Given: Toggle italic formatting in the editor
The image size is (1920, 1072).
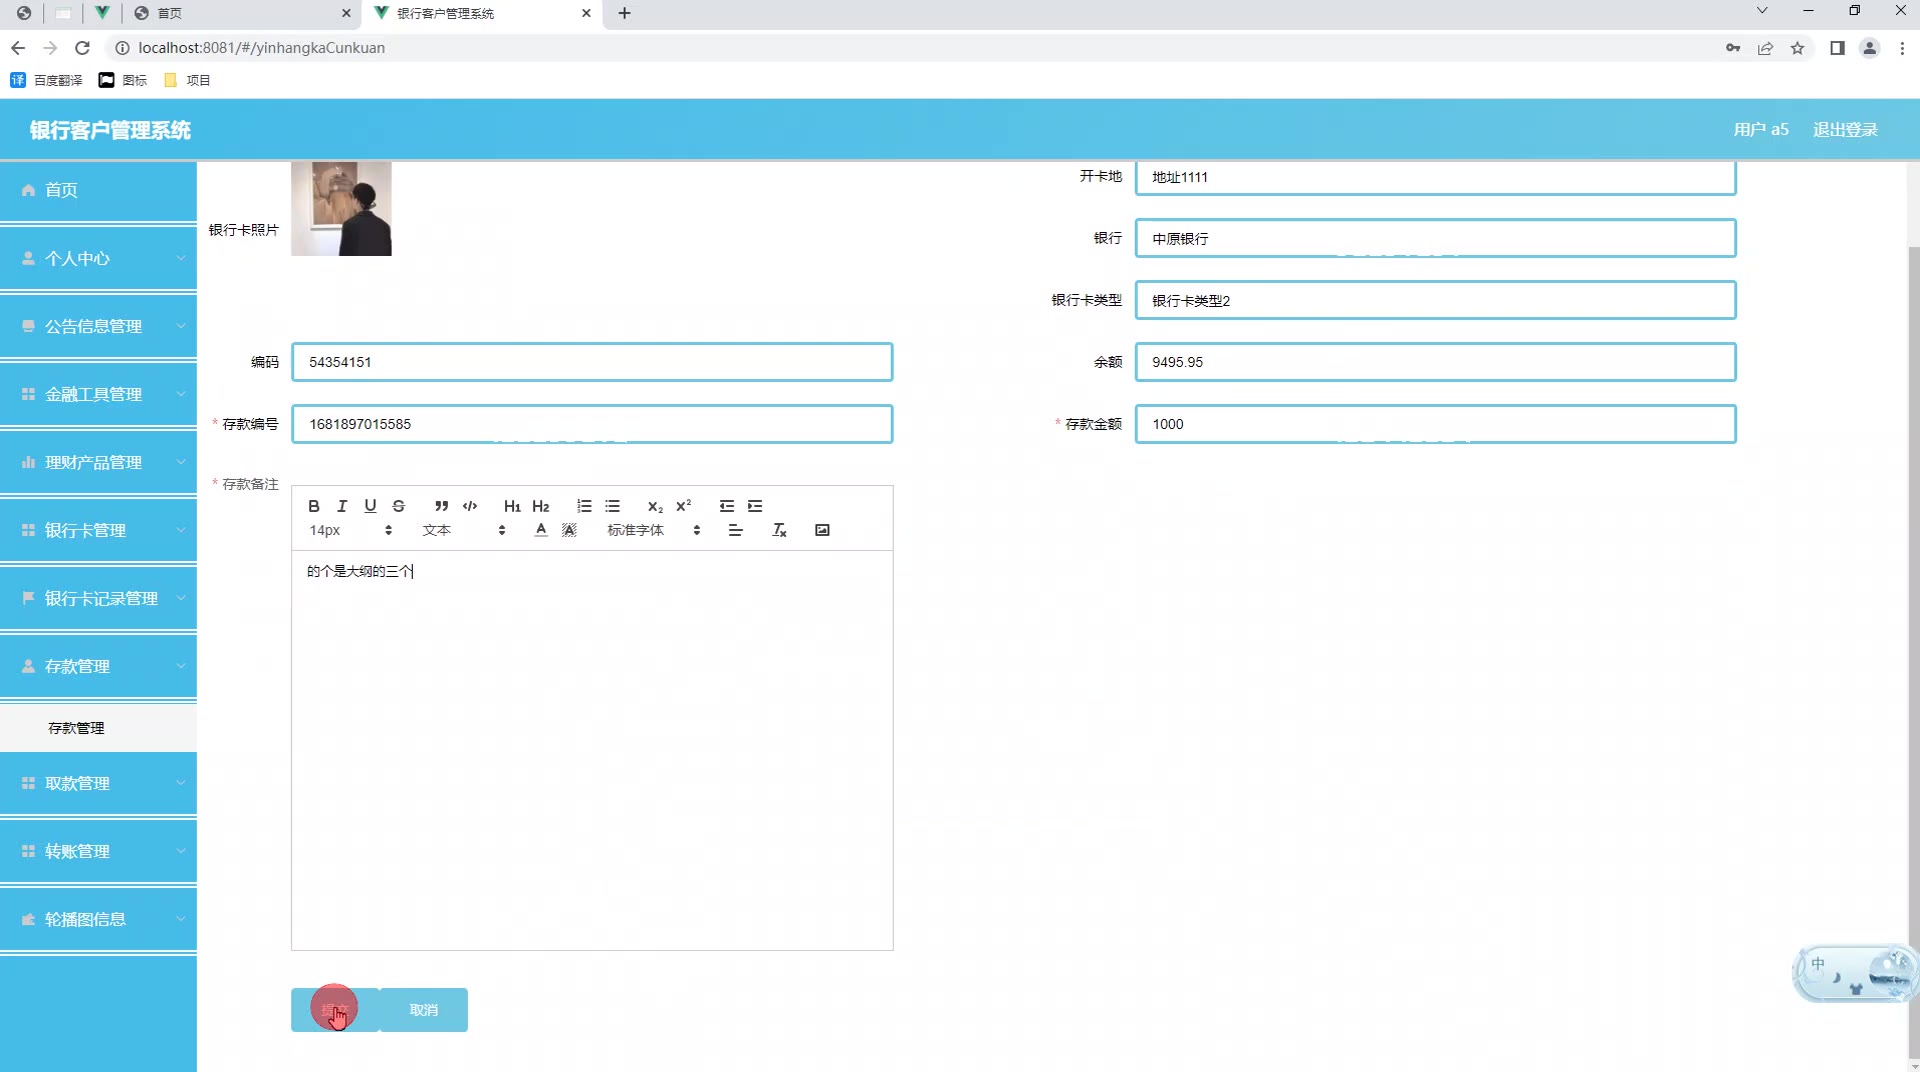Looking at the screenshot, I should [x=342, y=506].
